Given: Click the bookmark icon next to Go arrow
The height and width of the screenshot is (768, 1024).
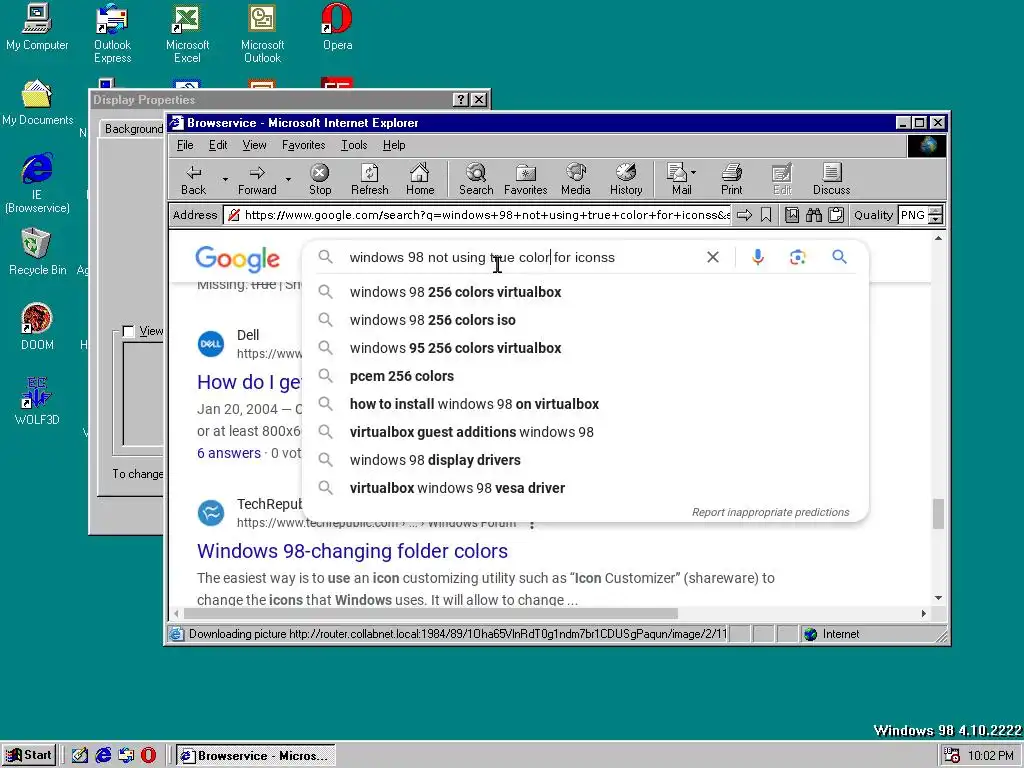Looking at the screenshot, I should click(x=766, y=215).
